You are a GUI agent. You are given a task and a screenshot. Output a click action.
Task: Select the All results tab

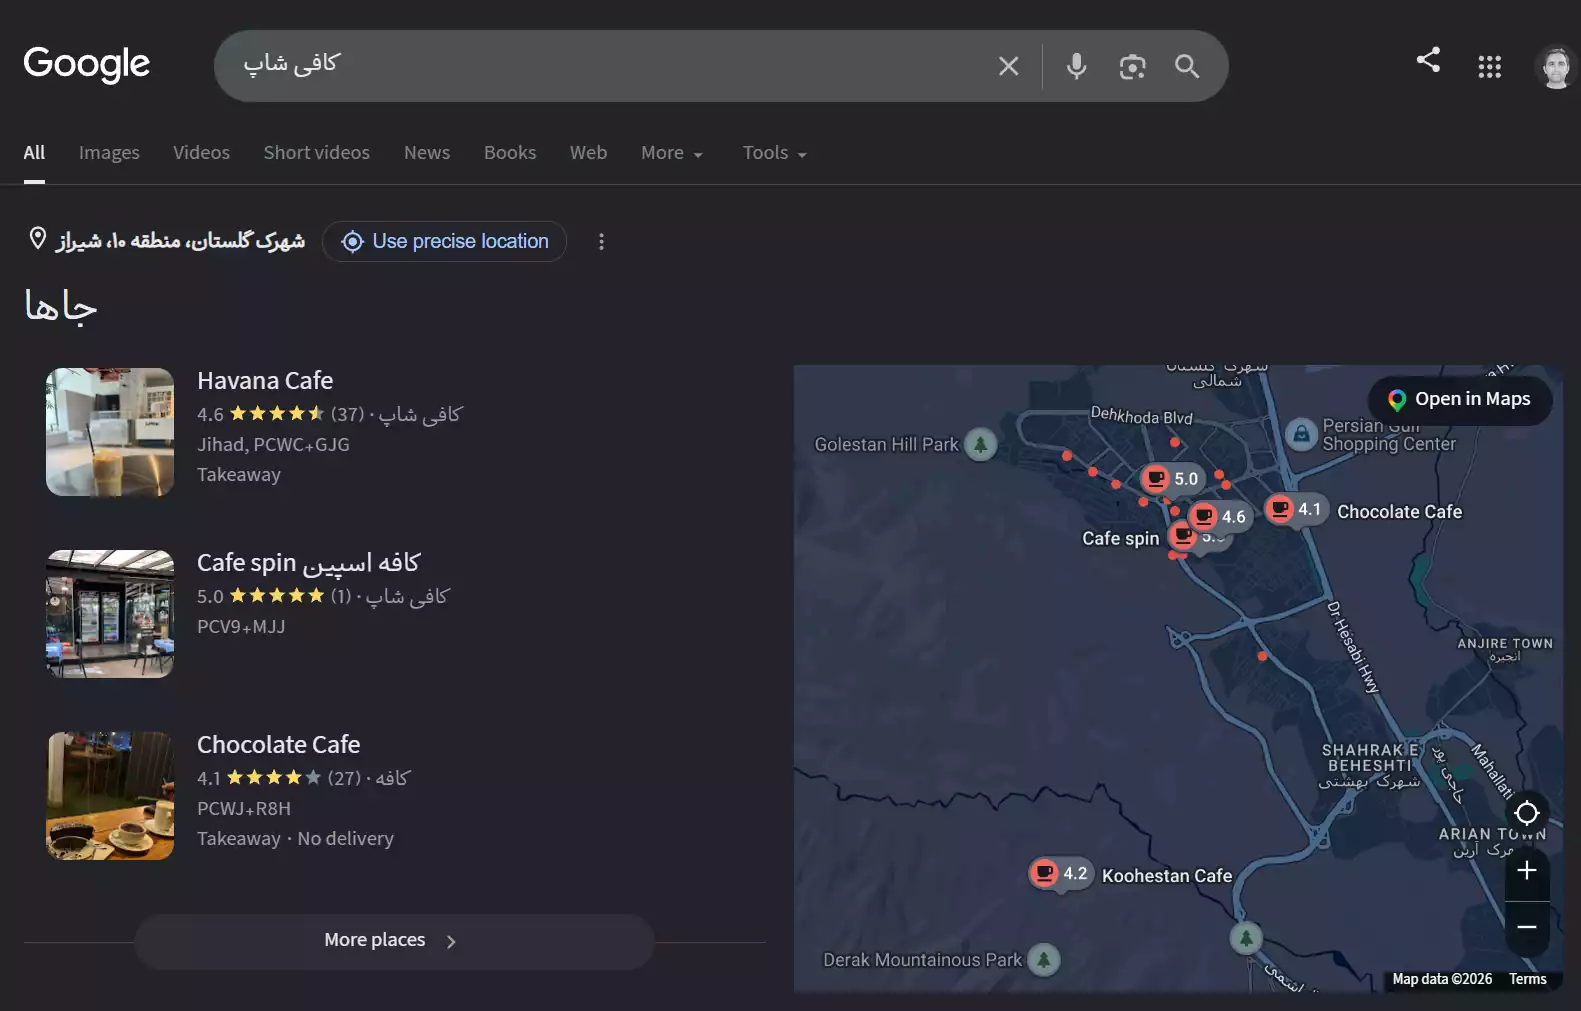pyautogui.click(x=34, y=153)
